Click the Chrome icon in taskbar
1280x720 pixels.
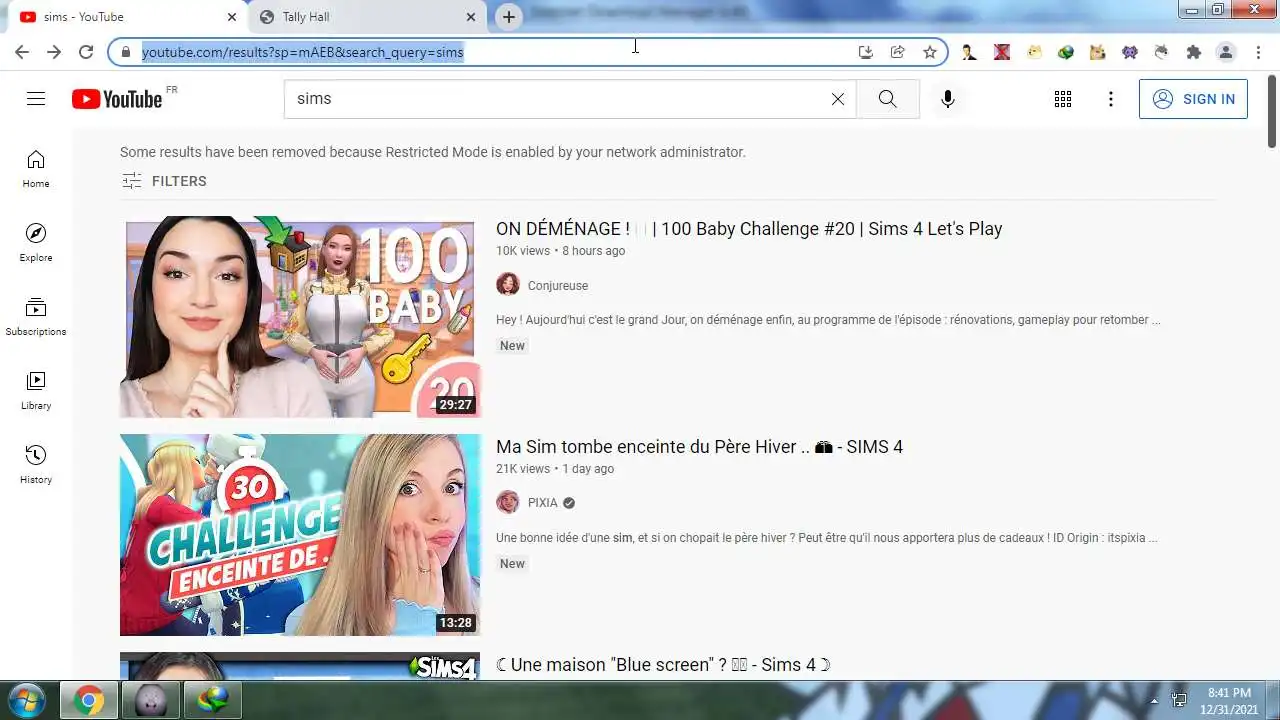point(88,701)
